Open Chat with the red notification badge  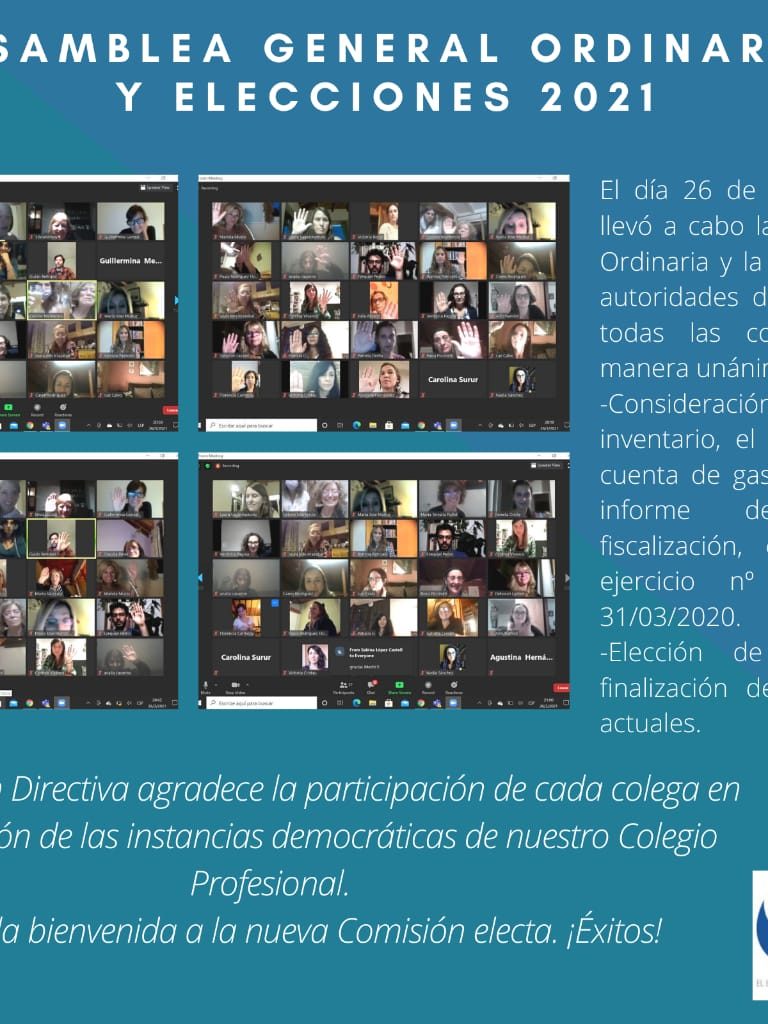(x=371, y=687)
